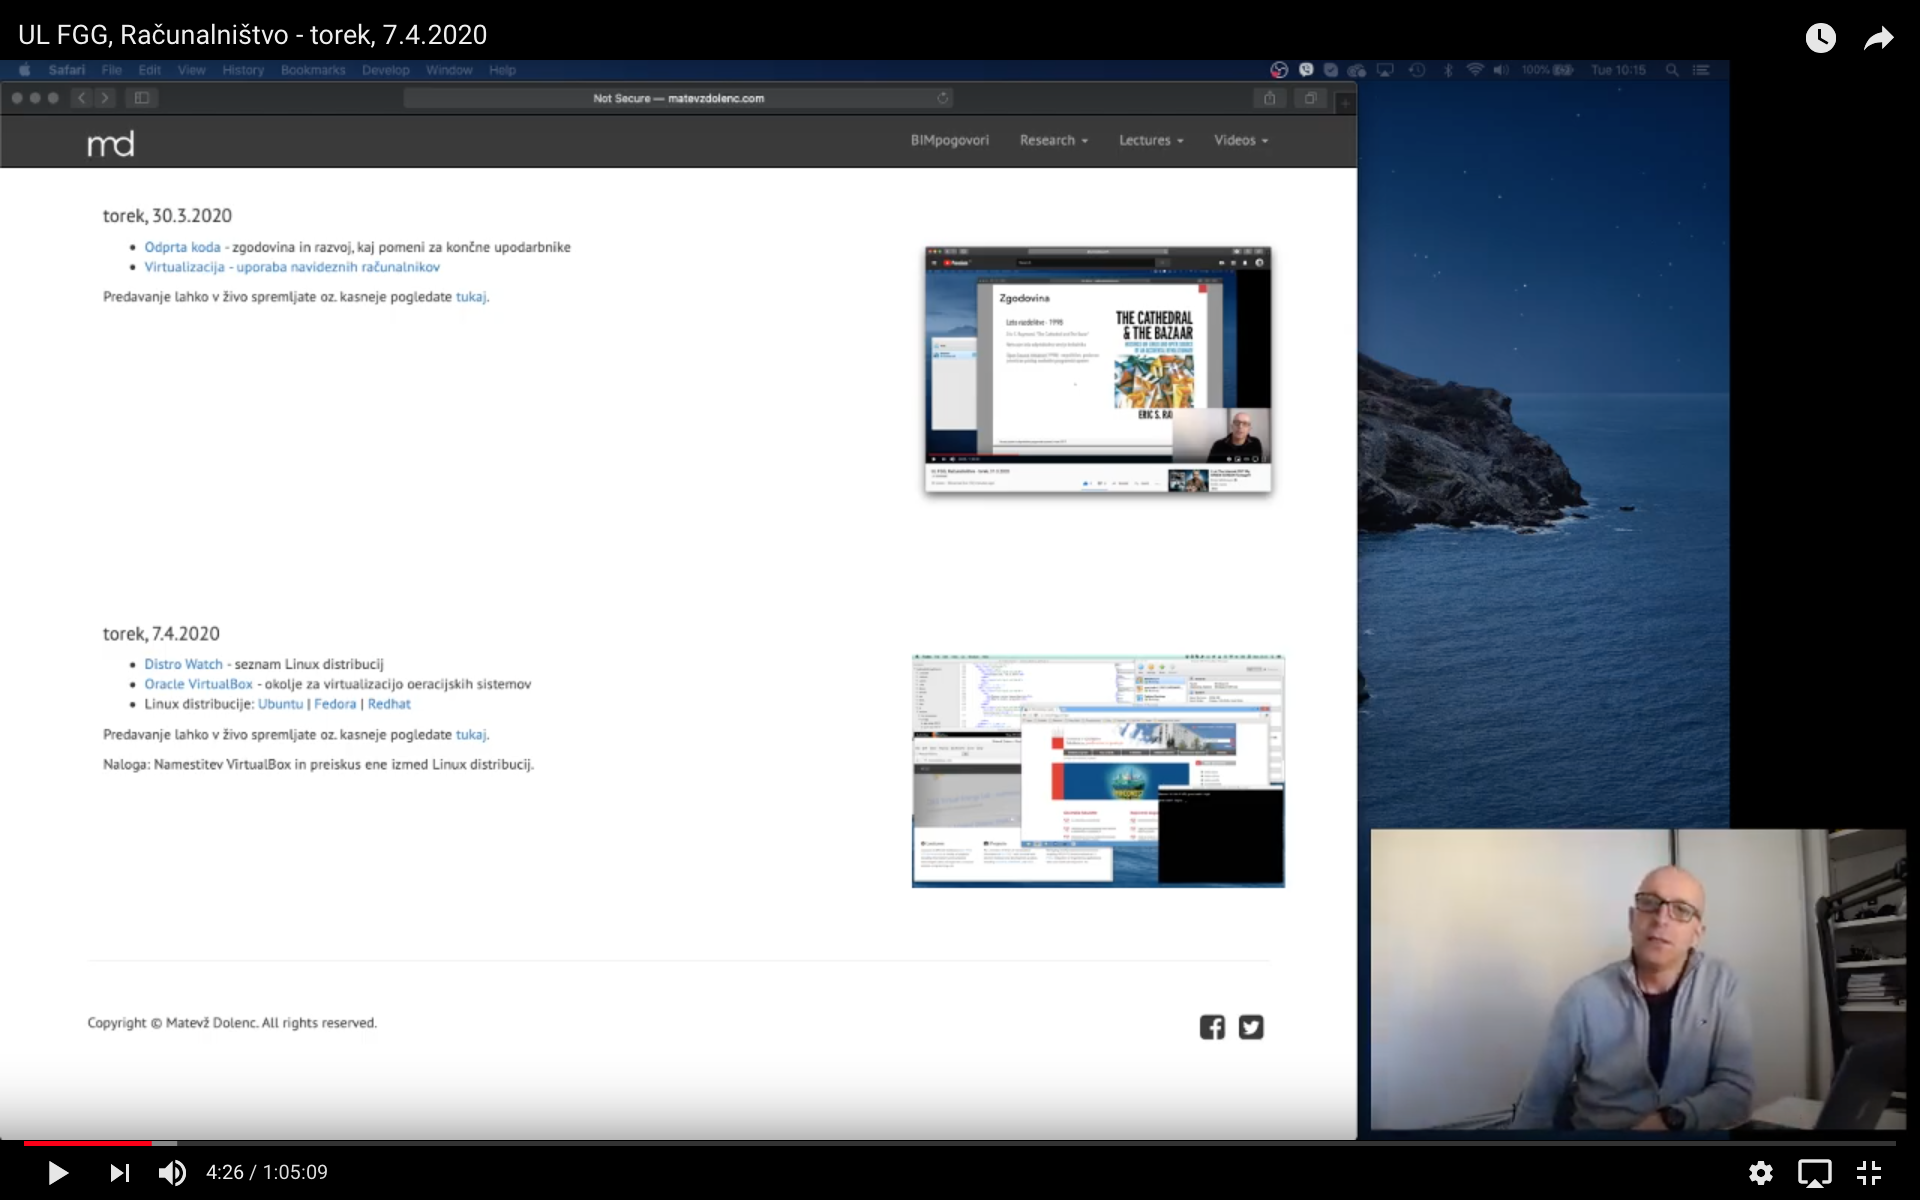The height and width of the screenshot is (1200, 1920).
Task: Mute the video volume
Action: tap(172, 1172)
